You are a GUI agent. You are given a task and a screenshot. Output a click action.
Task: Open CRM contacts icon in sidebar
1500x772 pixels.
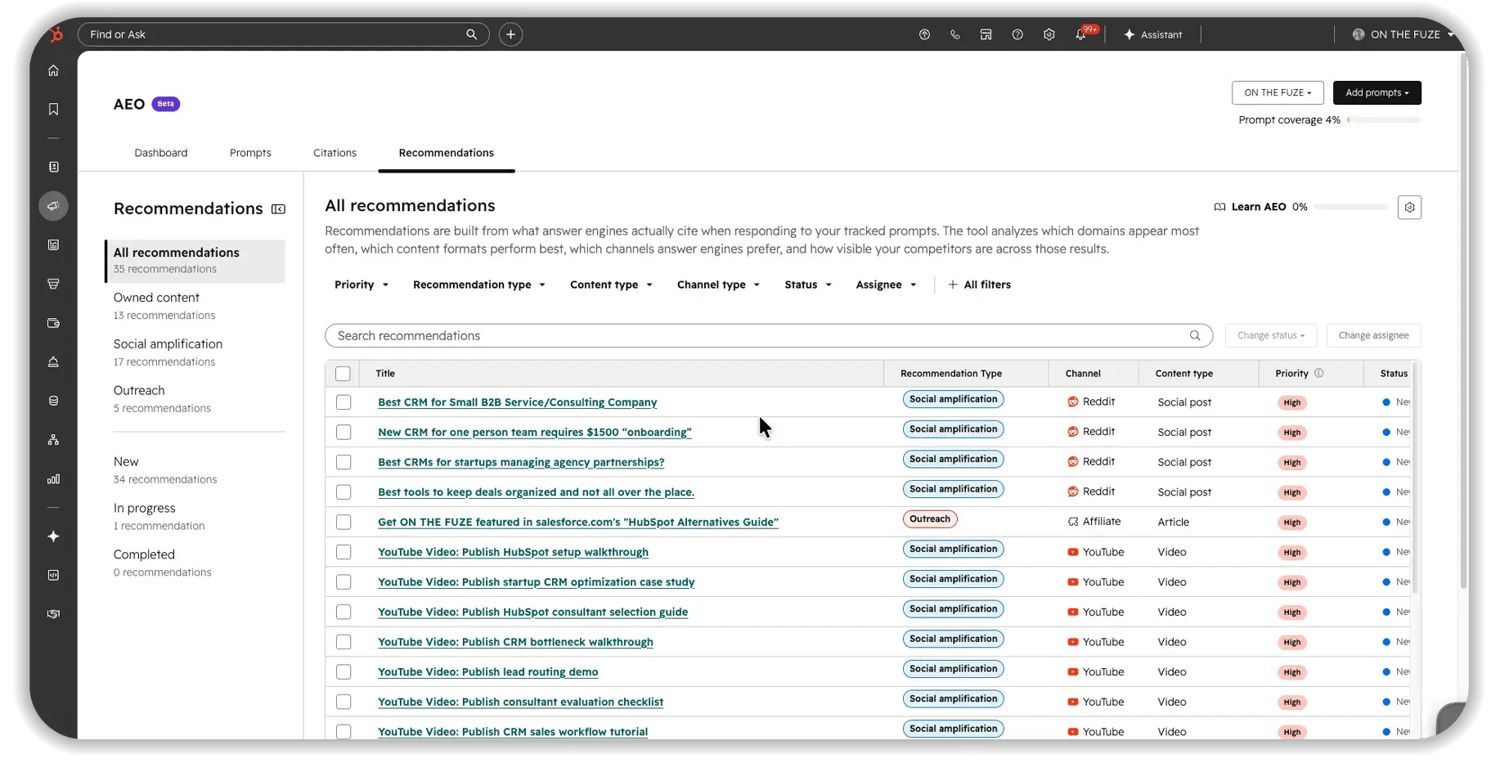click(x=54, y=167)
